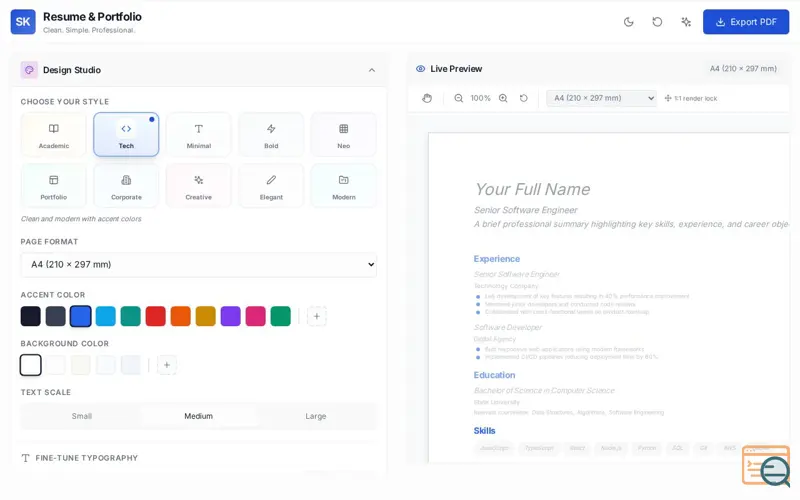Choose the Modern style

[x=343, y=186]
